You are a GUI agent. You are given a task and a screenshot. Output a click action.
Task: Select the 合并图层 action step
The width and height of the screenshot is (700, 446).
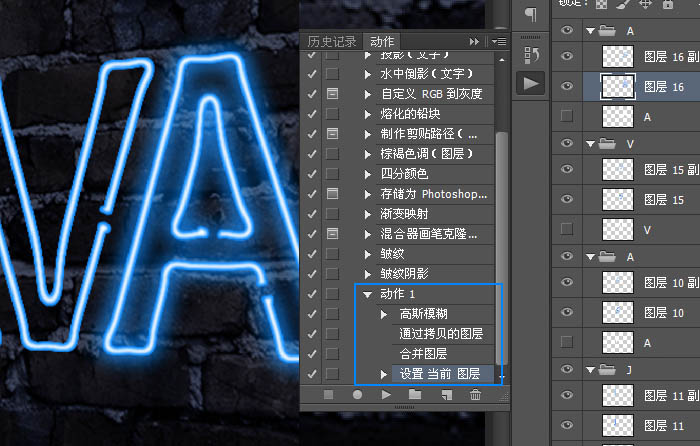pyautogui.click(x=422, y=353)
